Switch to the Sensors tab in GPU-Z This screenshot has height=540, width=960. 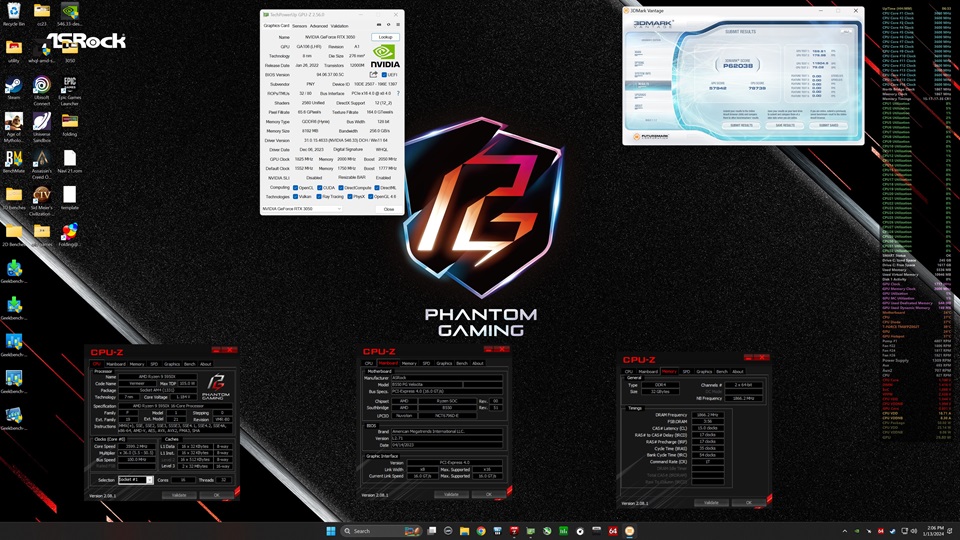click(299, 26)
